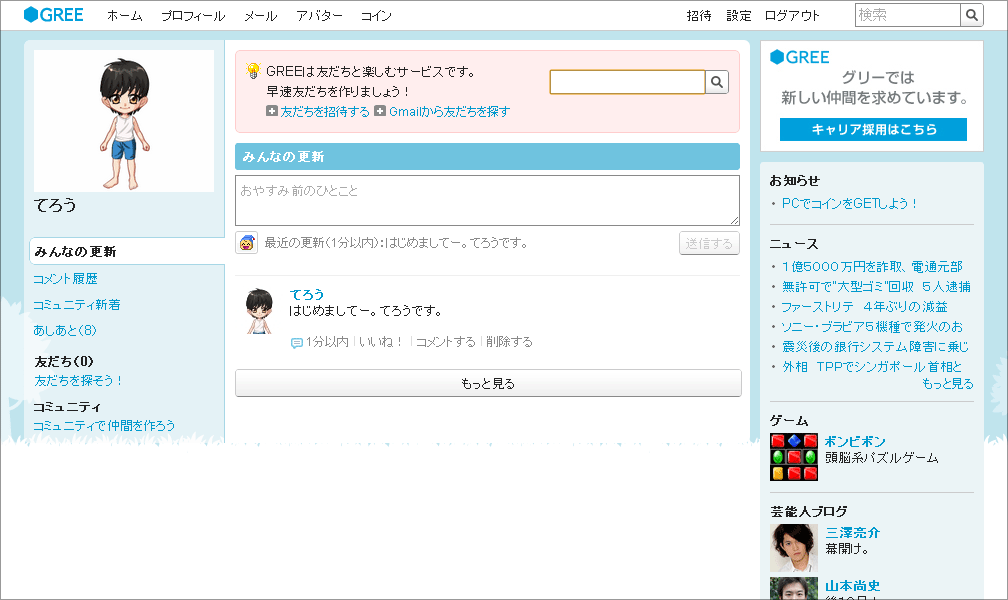The width and height of the screenshot is (1008, 600).
Task: Open the ボンビボン game link
Action: click(x=855, y=441)
